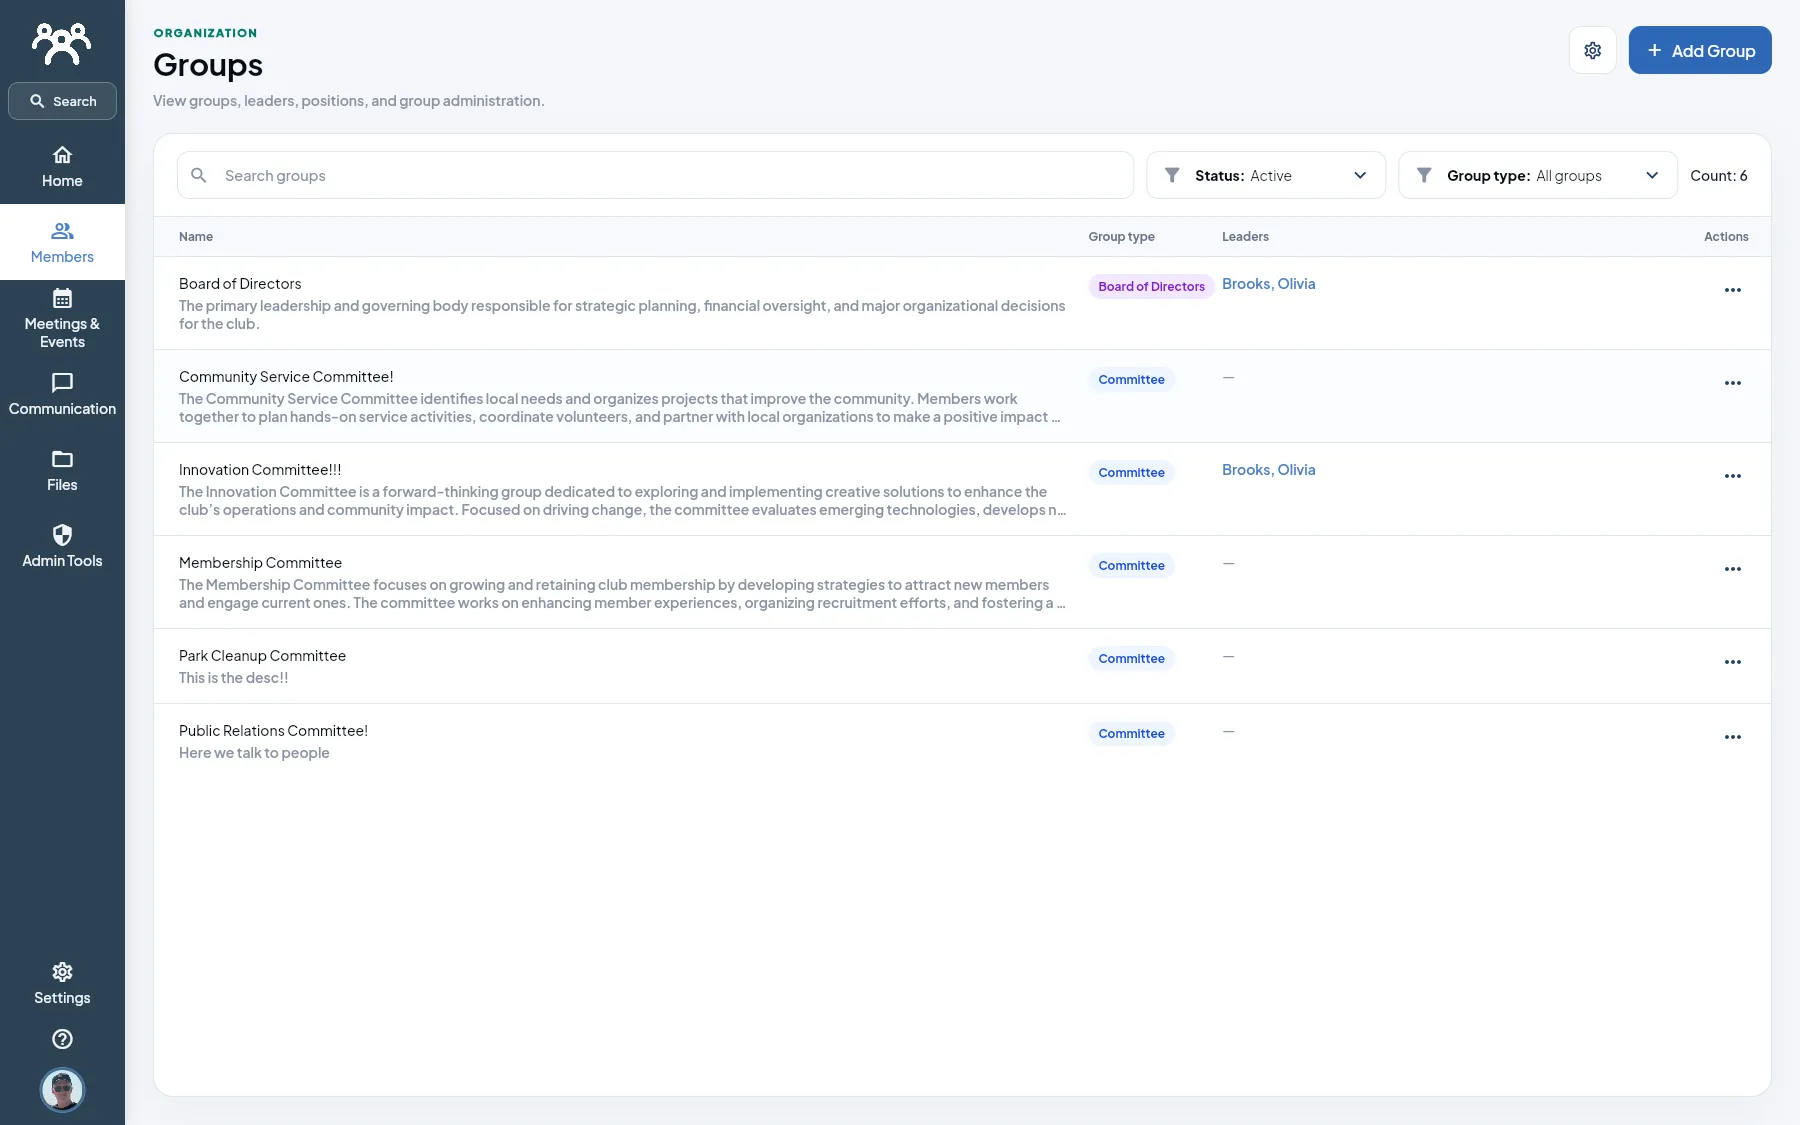The height and width of the screenshot is (1125, 1800).
Task: Click the Search groups input field
Action: 655,175
